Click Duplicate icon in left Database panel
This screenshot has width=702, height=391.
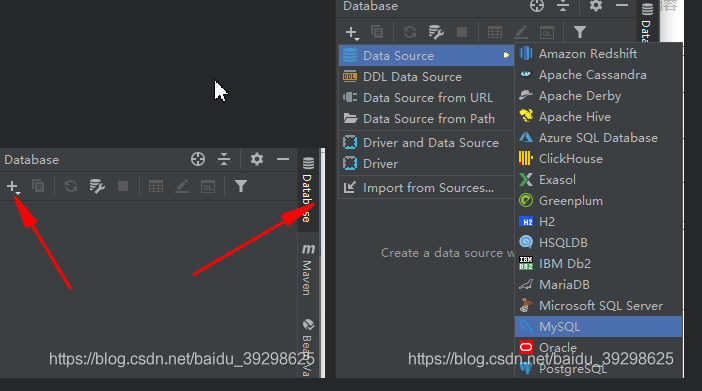pos(39,185)
